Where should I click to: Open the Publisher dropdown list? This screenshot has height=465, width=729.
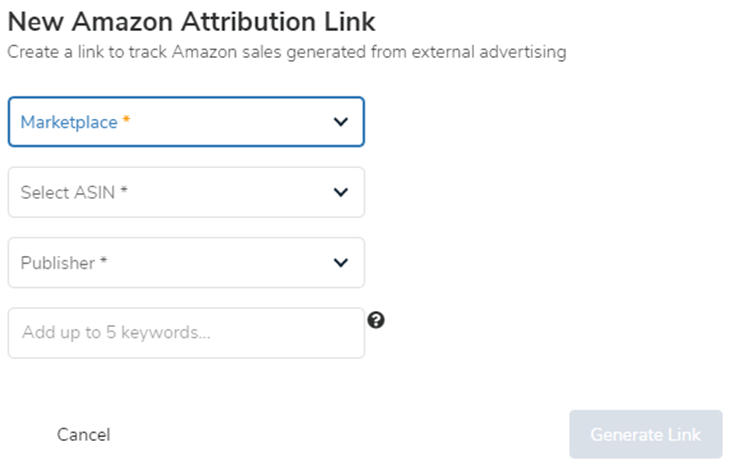(186, 263)
